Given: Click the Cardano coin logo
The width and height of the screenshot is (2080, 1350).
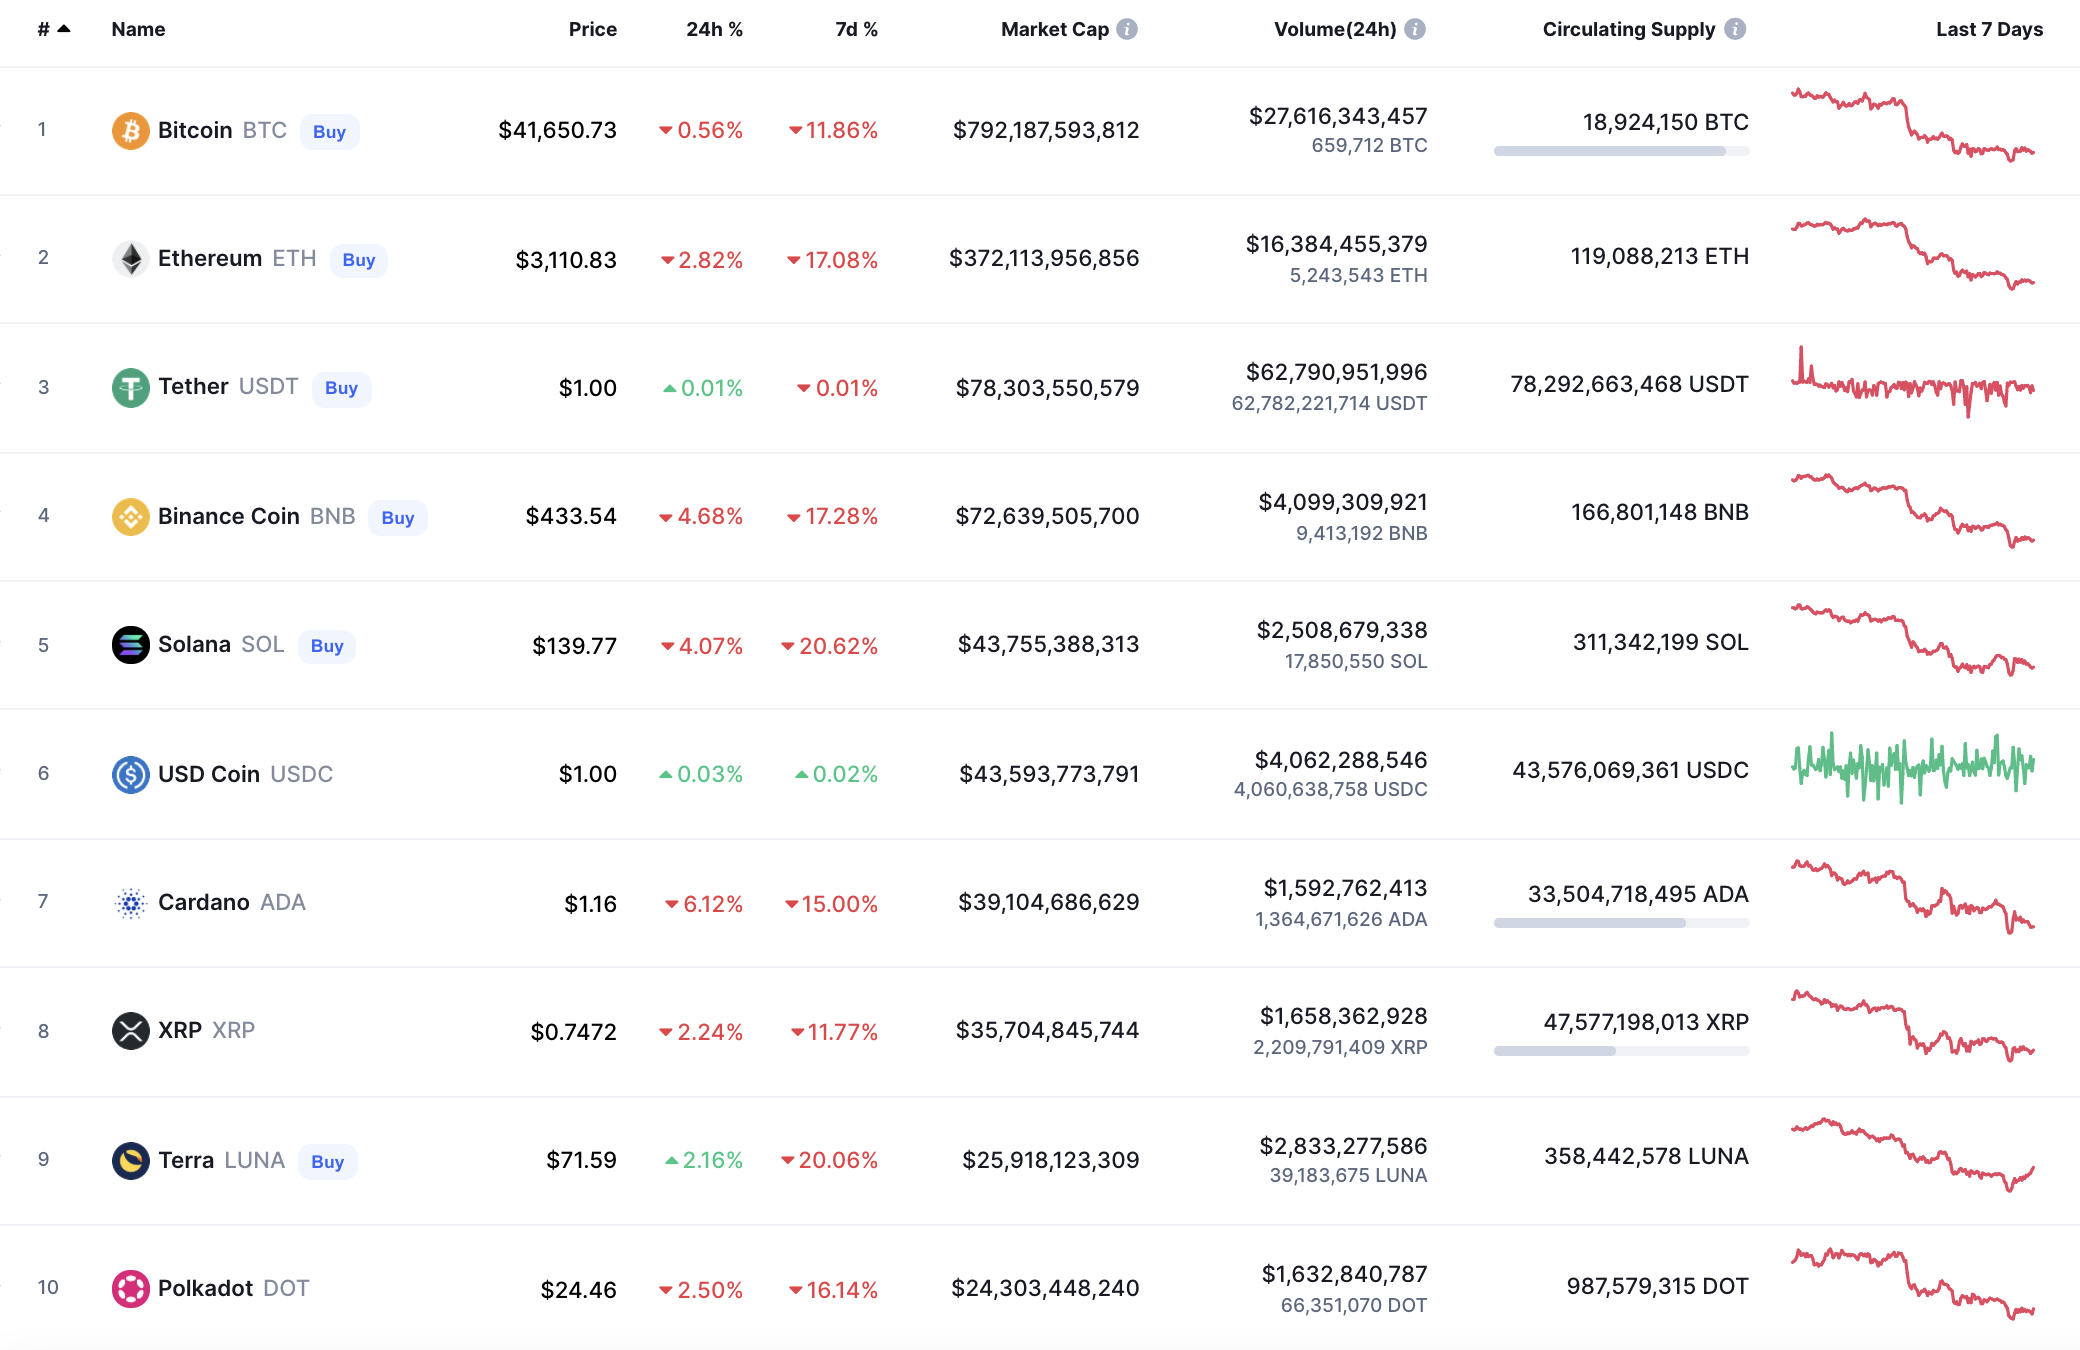Looking at the screenshot, I should (x=130, y=903).
